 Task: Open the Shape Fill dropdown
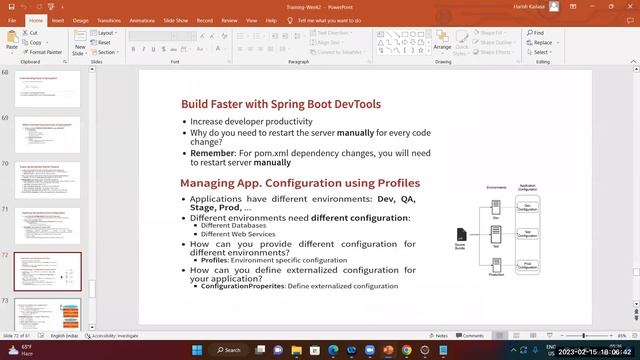click(x=490, y=33)
